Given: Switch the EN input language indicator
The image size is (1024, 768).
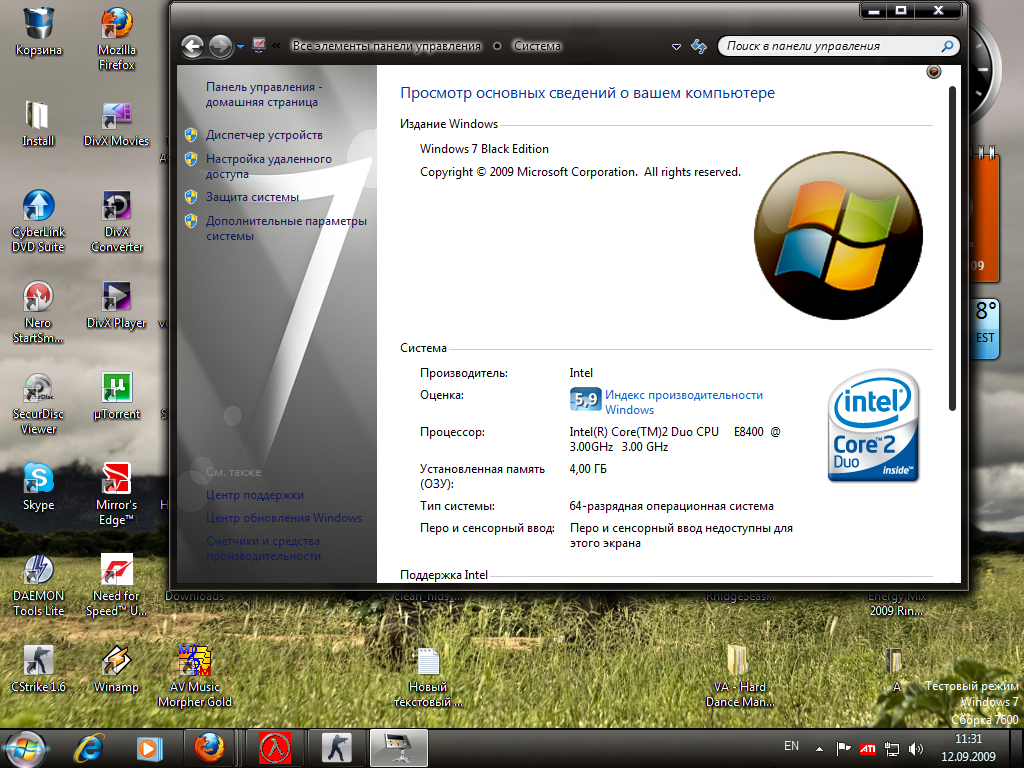Looking at the screenshot, I should coord(792,746).
